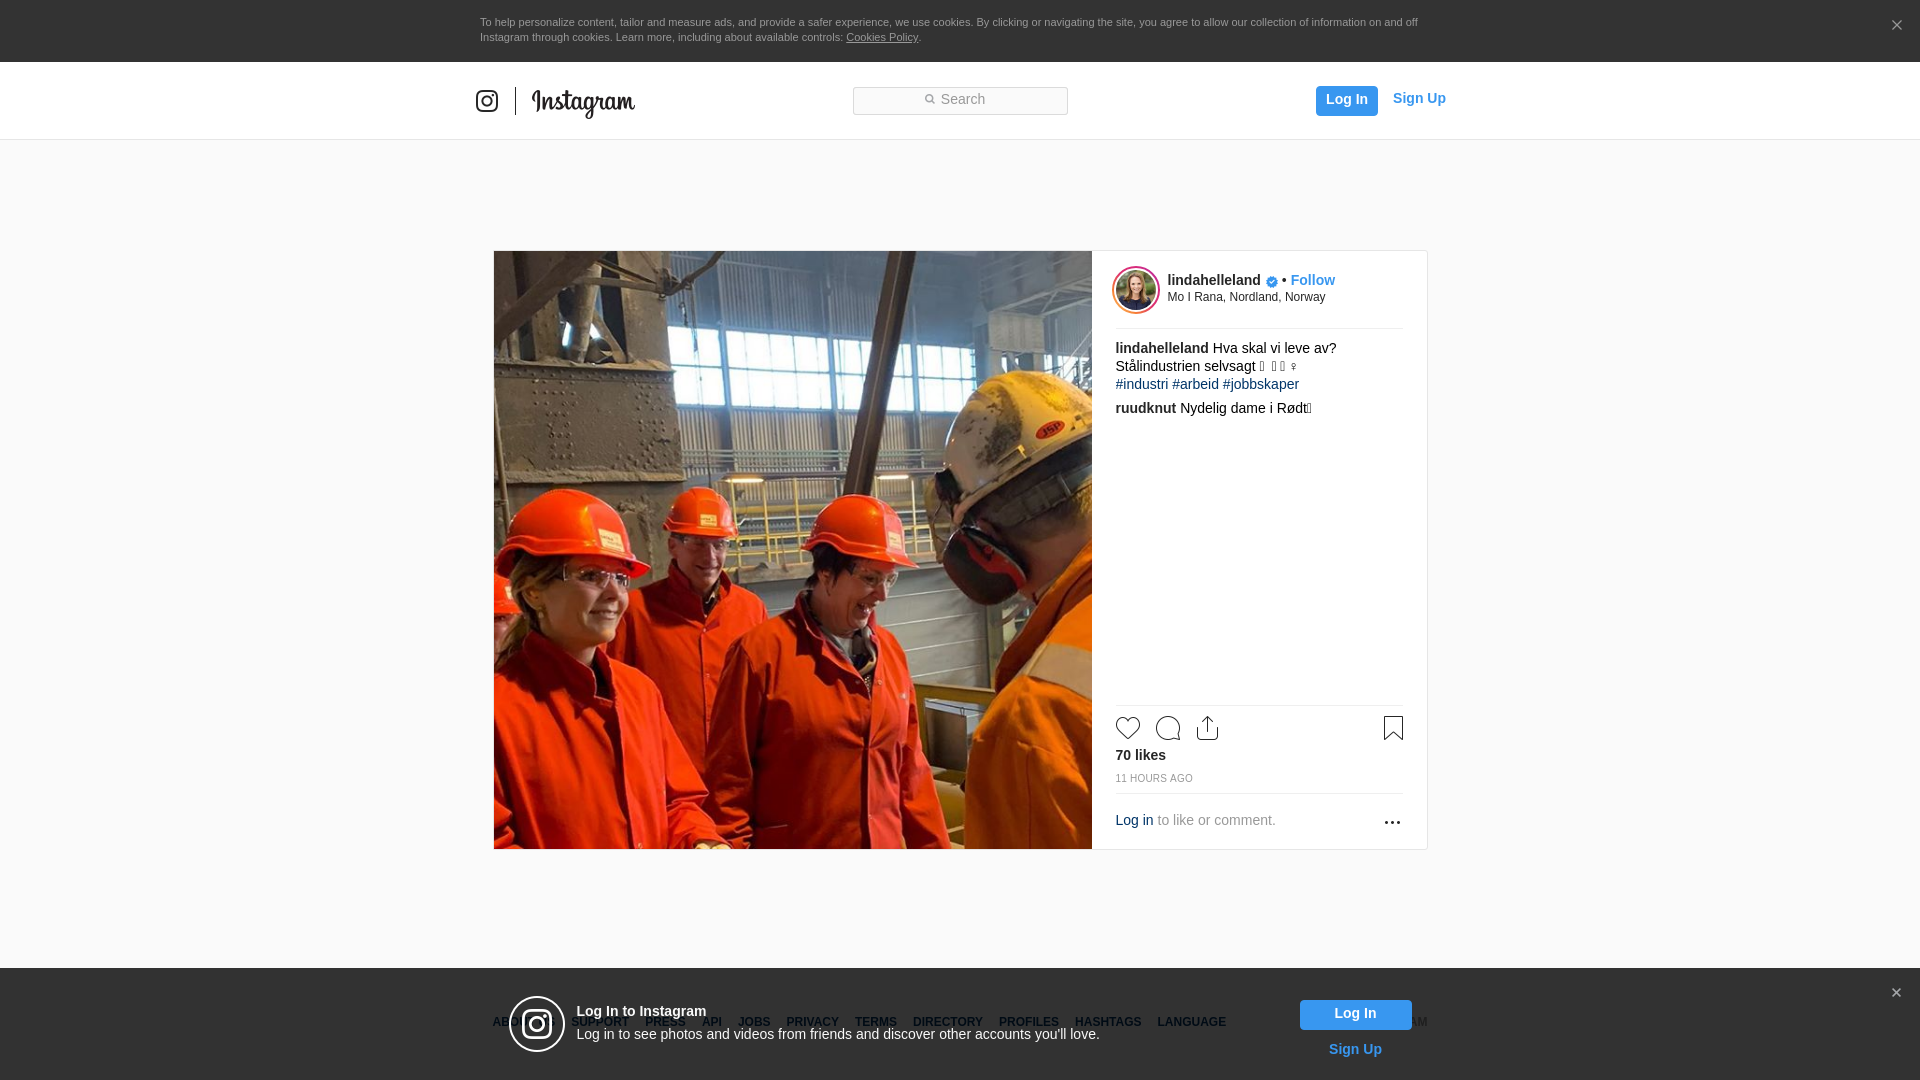The image size is (1920, 1080).
Task: Open the LANGUAGE footer selector
Action: pyautogui.click(x=1191, y=1022)
